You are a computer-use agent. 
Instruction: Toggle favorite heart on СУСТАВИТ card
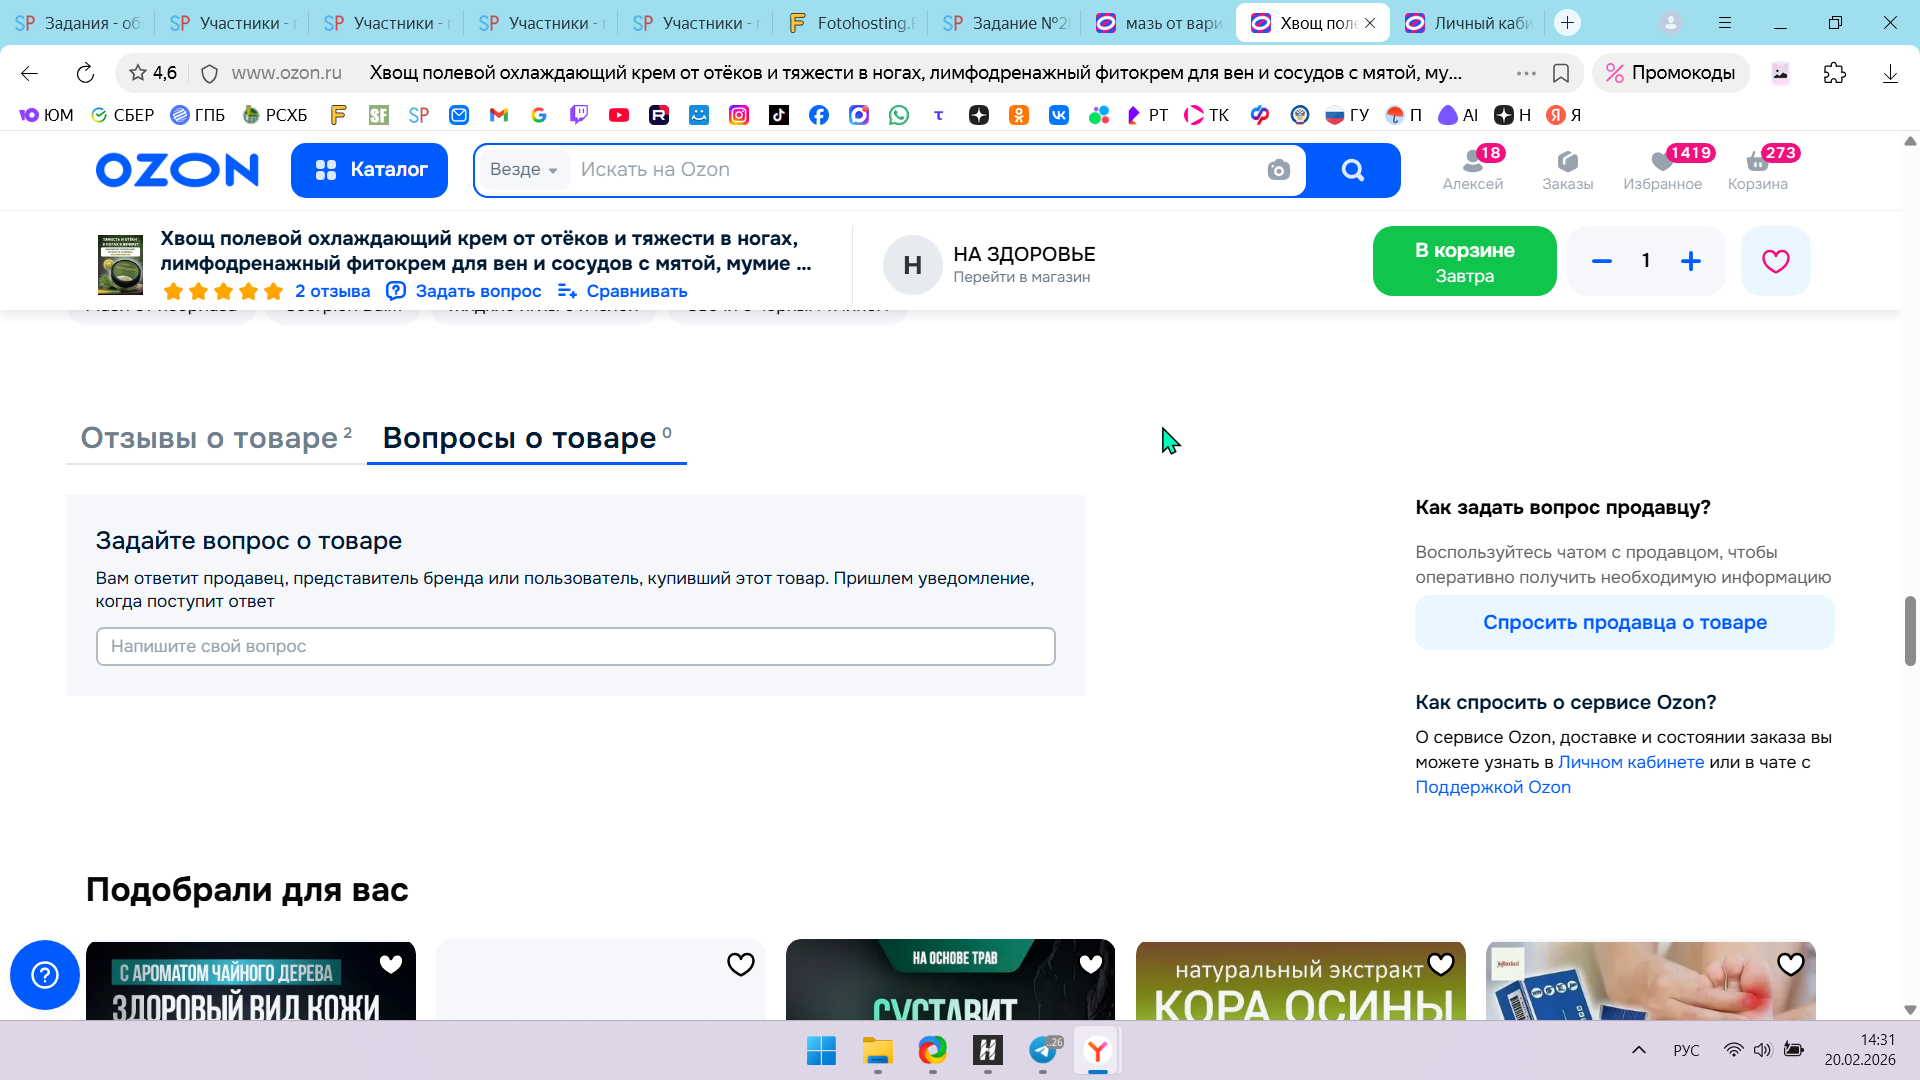1090,964
